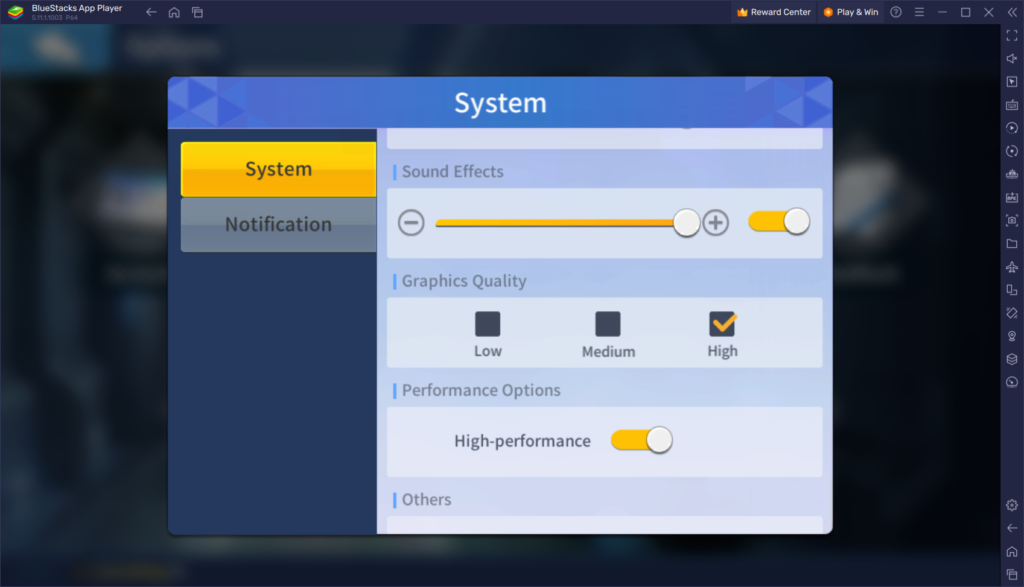Viewport: 1024px width, 587px height.
Task: Uncheck the High graphics quality box
Action: pos(722,324)
